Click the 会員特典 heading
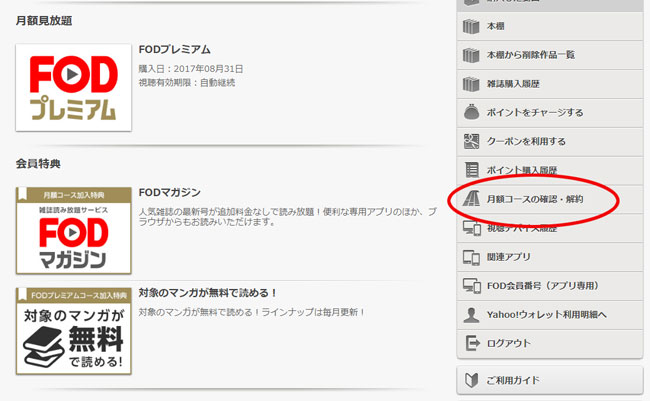 click(38, 163)
